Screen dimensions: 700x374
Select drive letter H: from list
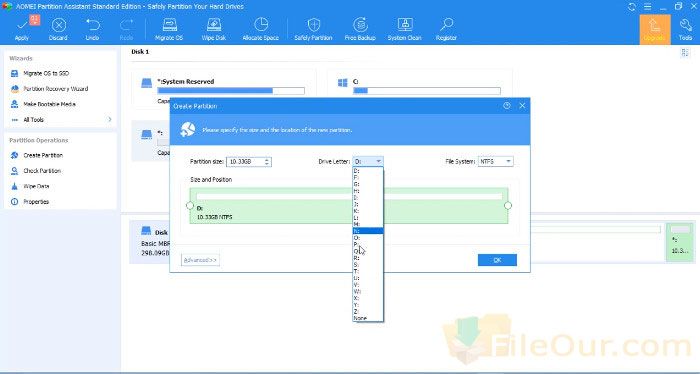point(367,191)
